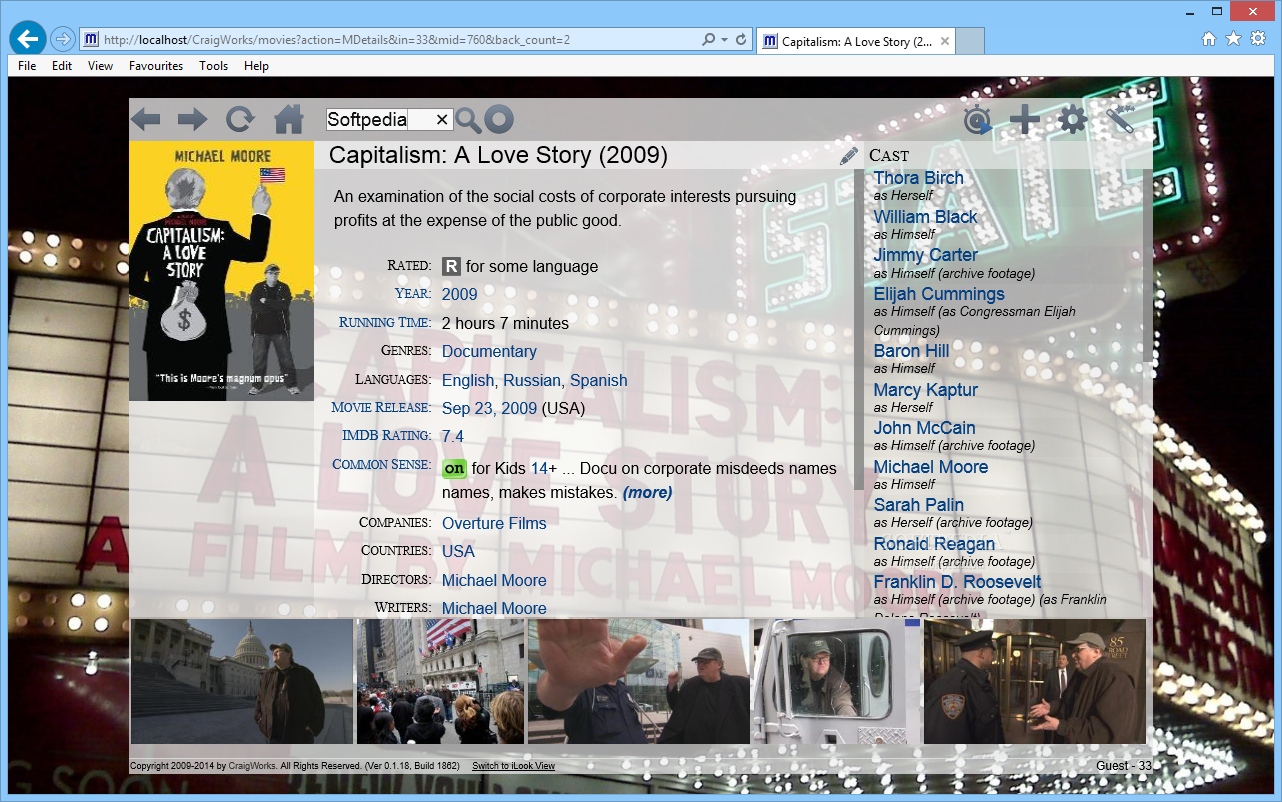
Task: Open the Tools menu
Action: coord(213,66)
